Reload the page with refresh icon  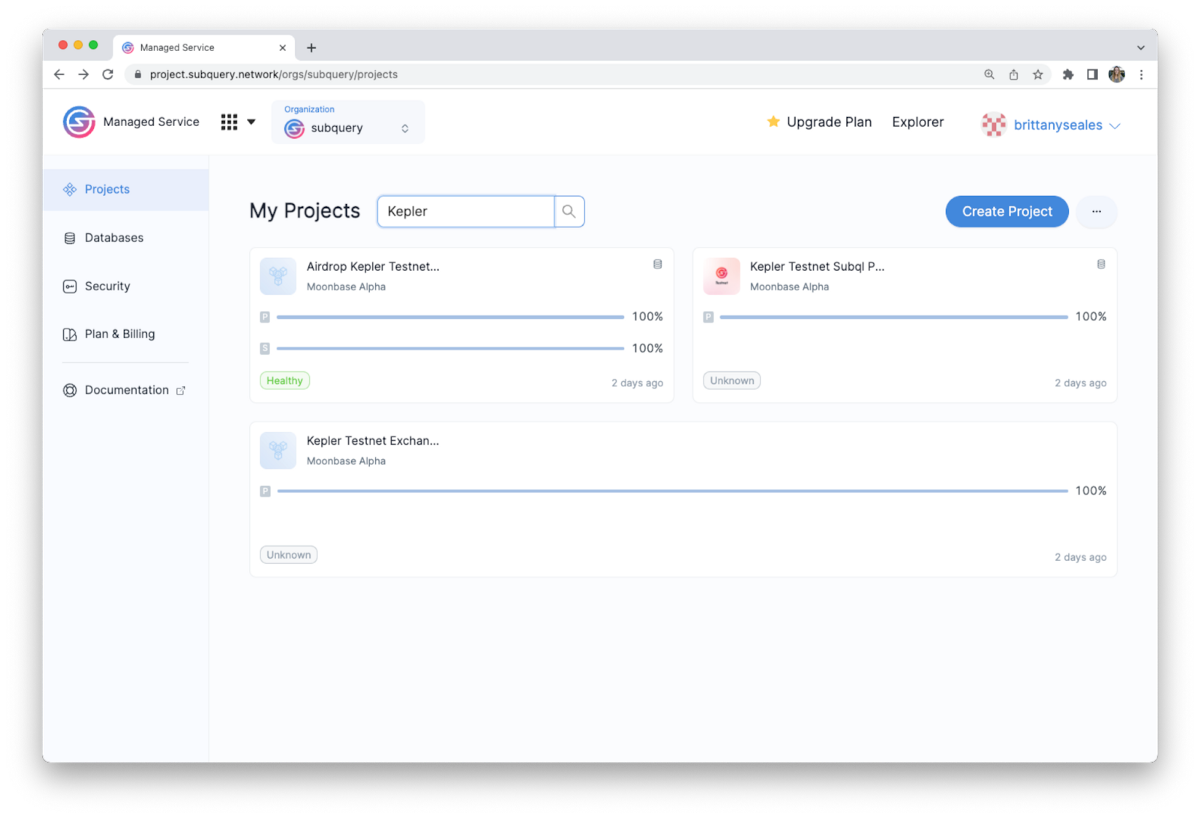pyautogui.click(x=108, y=74)
